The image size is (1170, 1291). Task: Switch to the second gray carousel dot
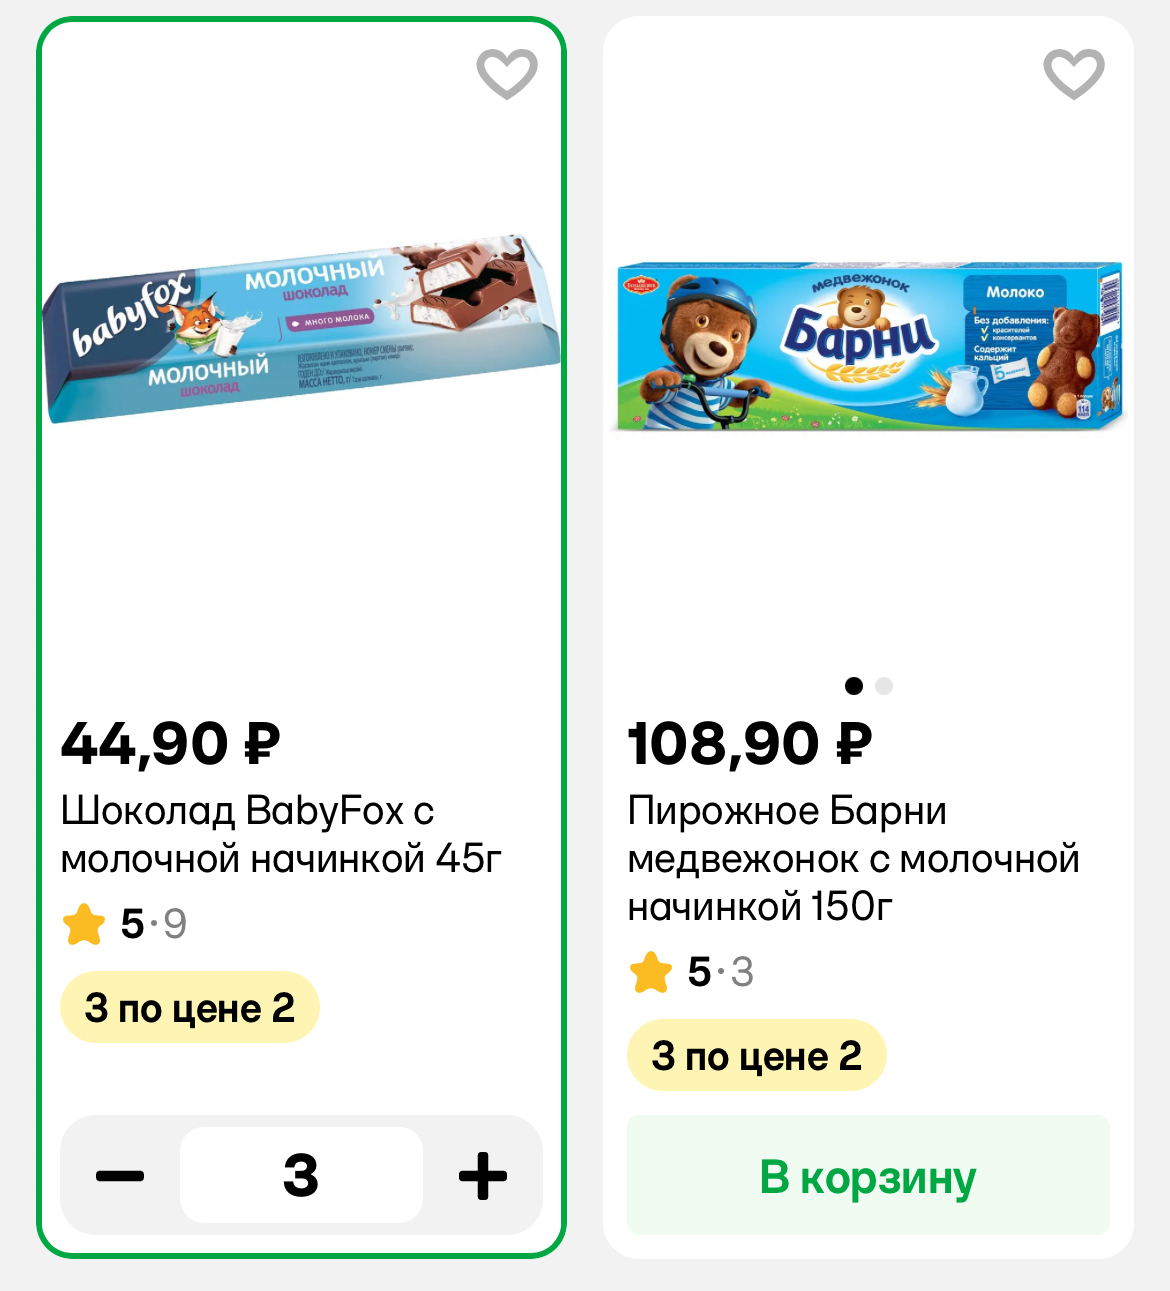[x=883, y=686]
